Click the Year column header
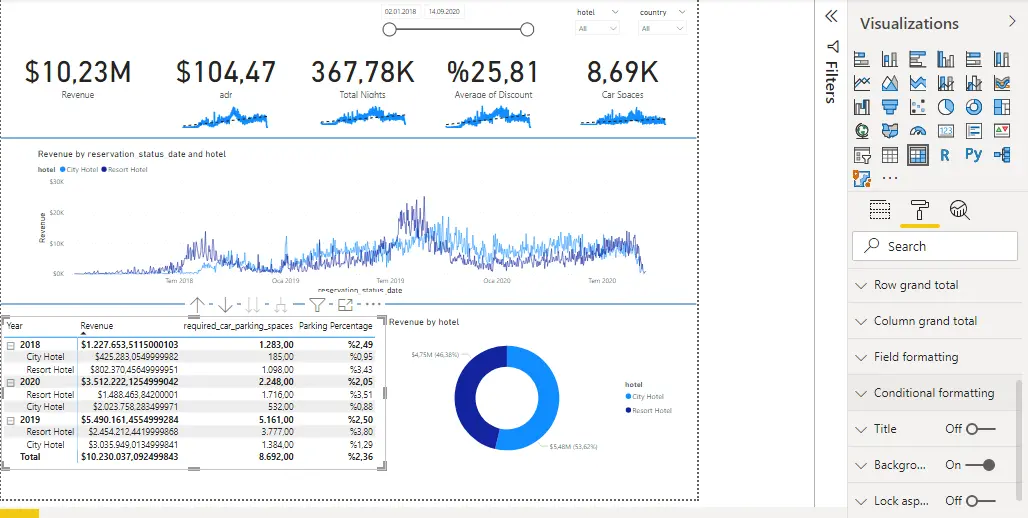1028x518 pixels. (14, 325)
